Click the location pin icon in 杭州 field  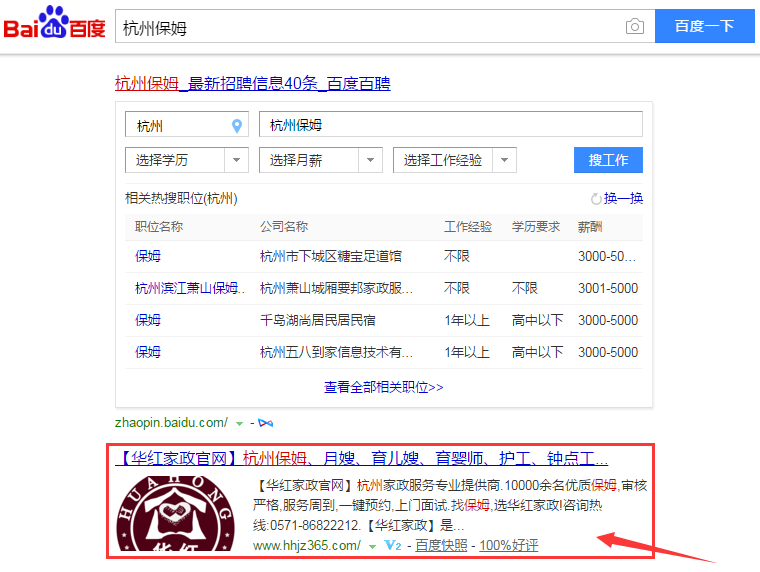(237, 126)
